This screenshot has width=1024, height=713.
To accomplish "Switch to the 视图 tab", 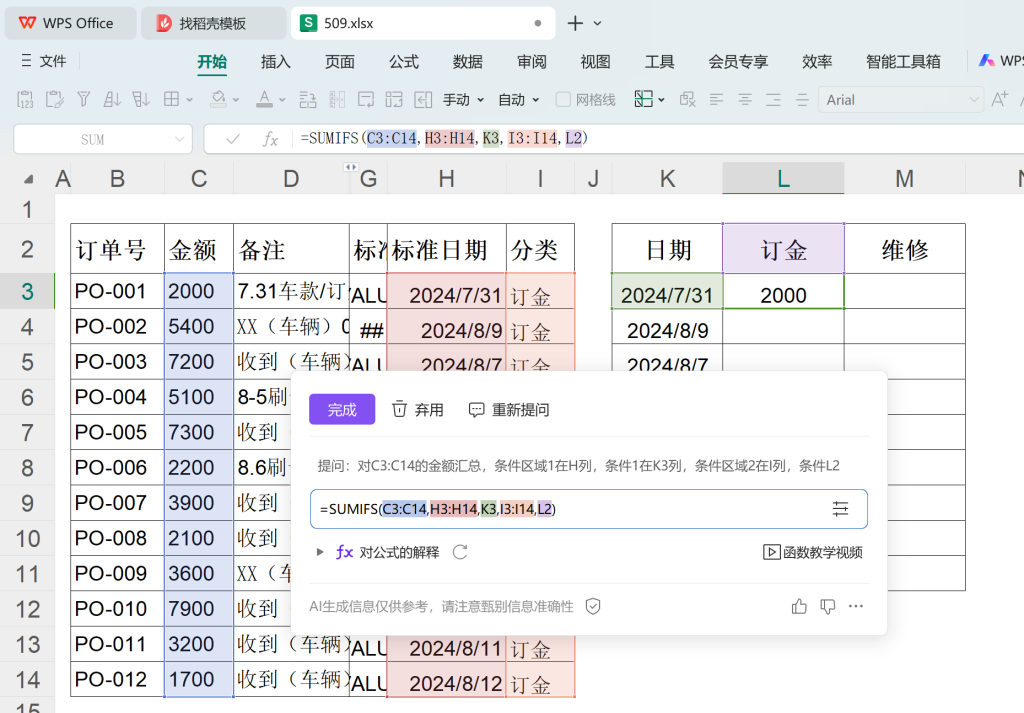I will tap(596, 62).
